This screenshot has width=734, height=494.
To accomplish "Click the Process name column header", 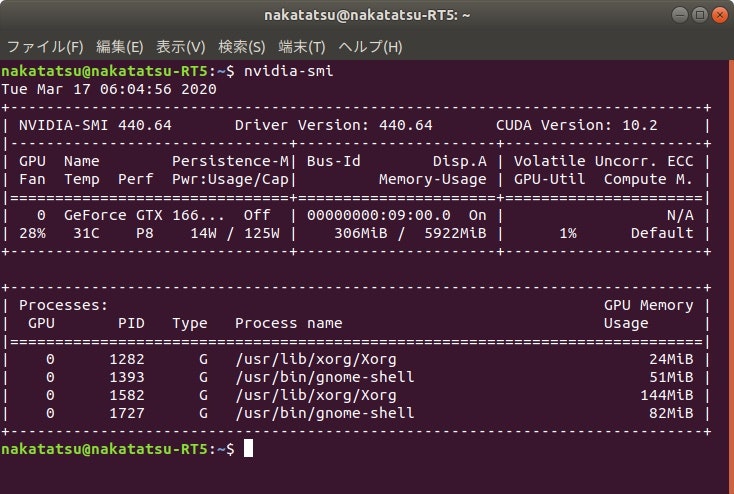I will click(x=288, y=323).
